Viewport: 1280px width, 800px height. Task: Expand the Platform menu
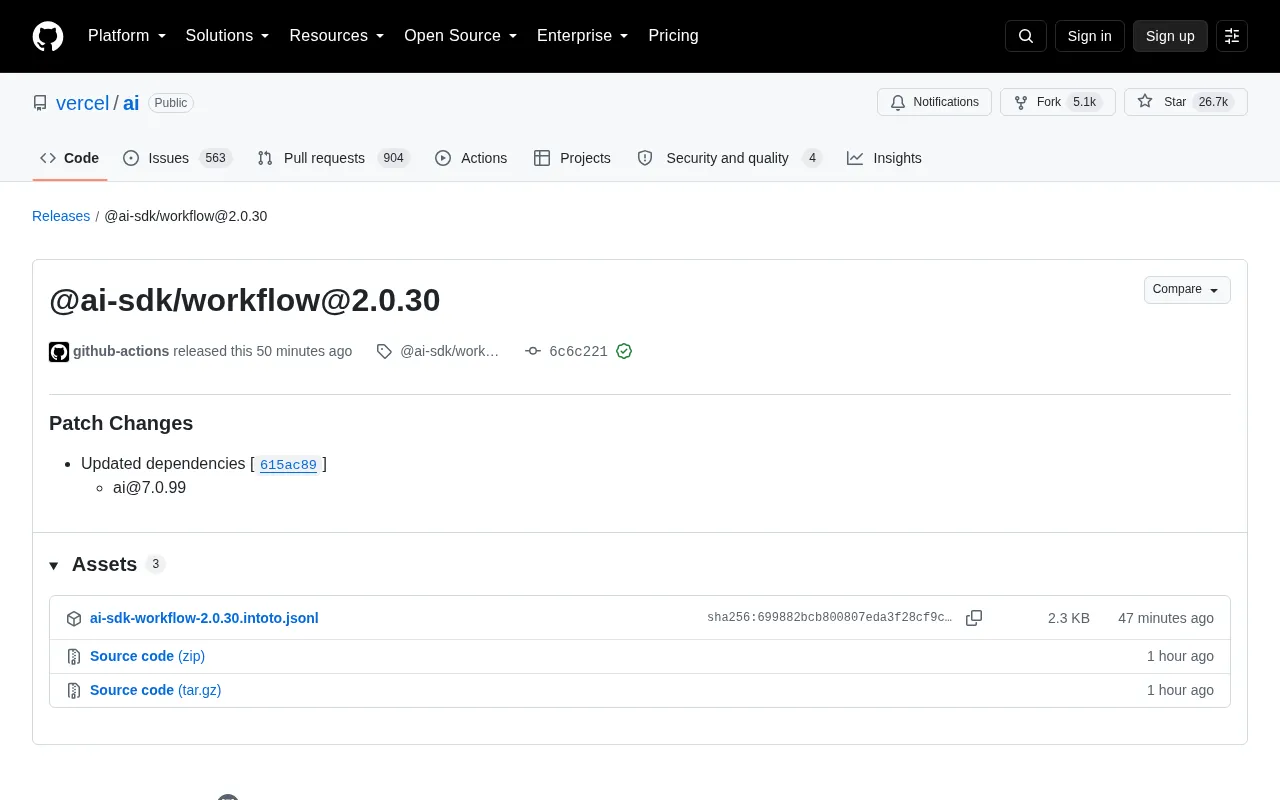(127, 36)
